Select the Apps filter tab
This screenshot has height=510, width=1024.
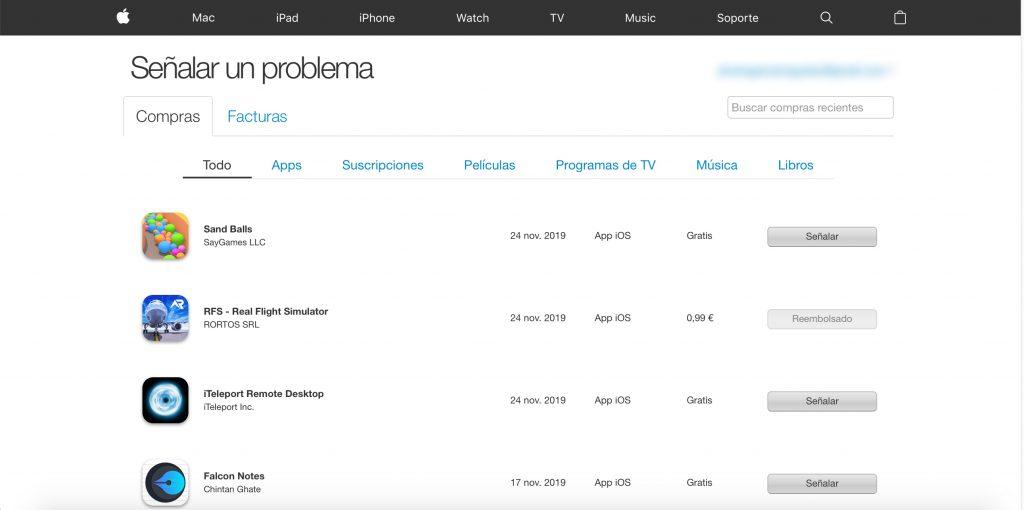point(287,165)
